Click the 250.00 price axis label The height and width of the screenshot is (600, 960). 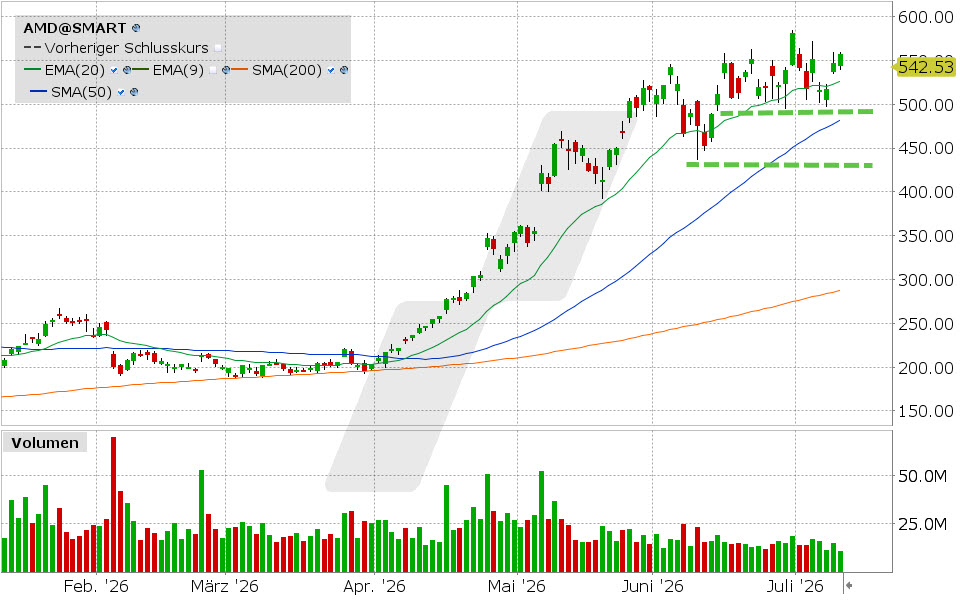[926, 324]
